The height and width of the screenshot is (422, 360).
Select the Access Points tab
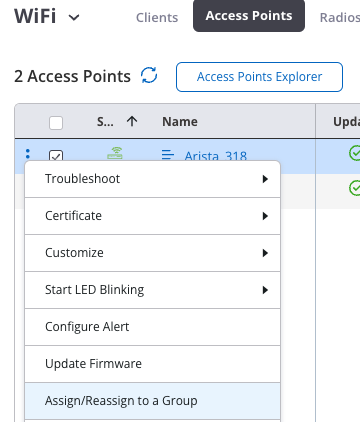pyautogui.click(x=249, y=16)
